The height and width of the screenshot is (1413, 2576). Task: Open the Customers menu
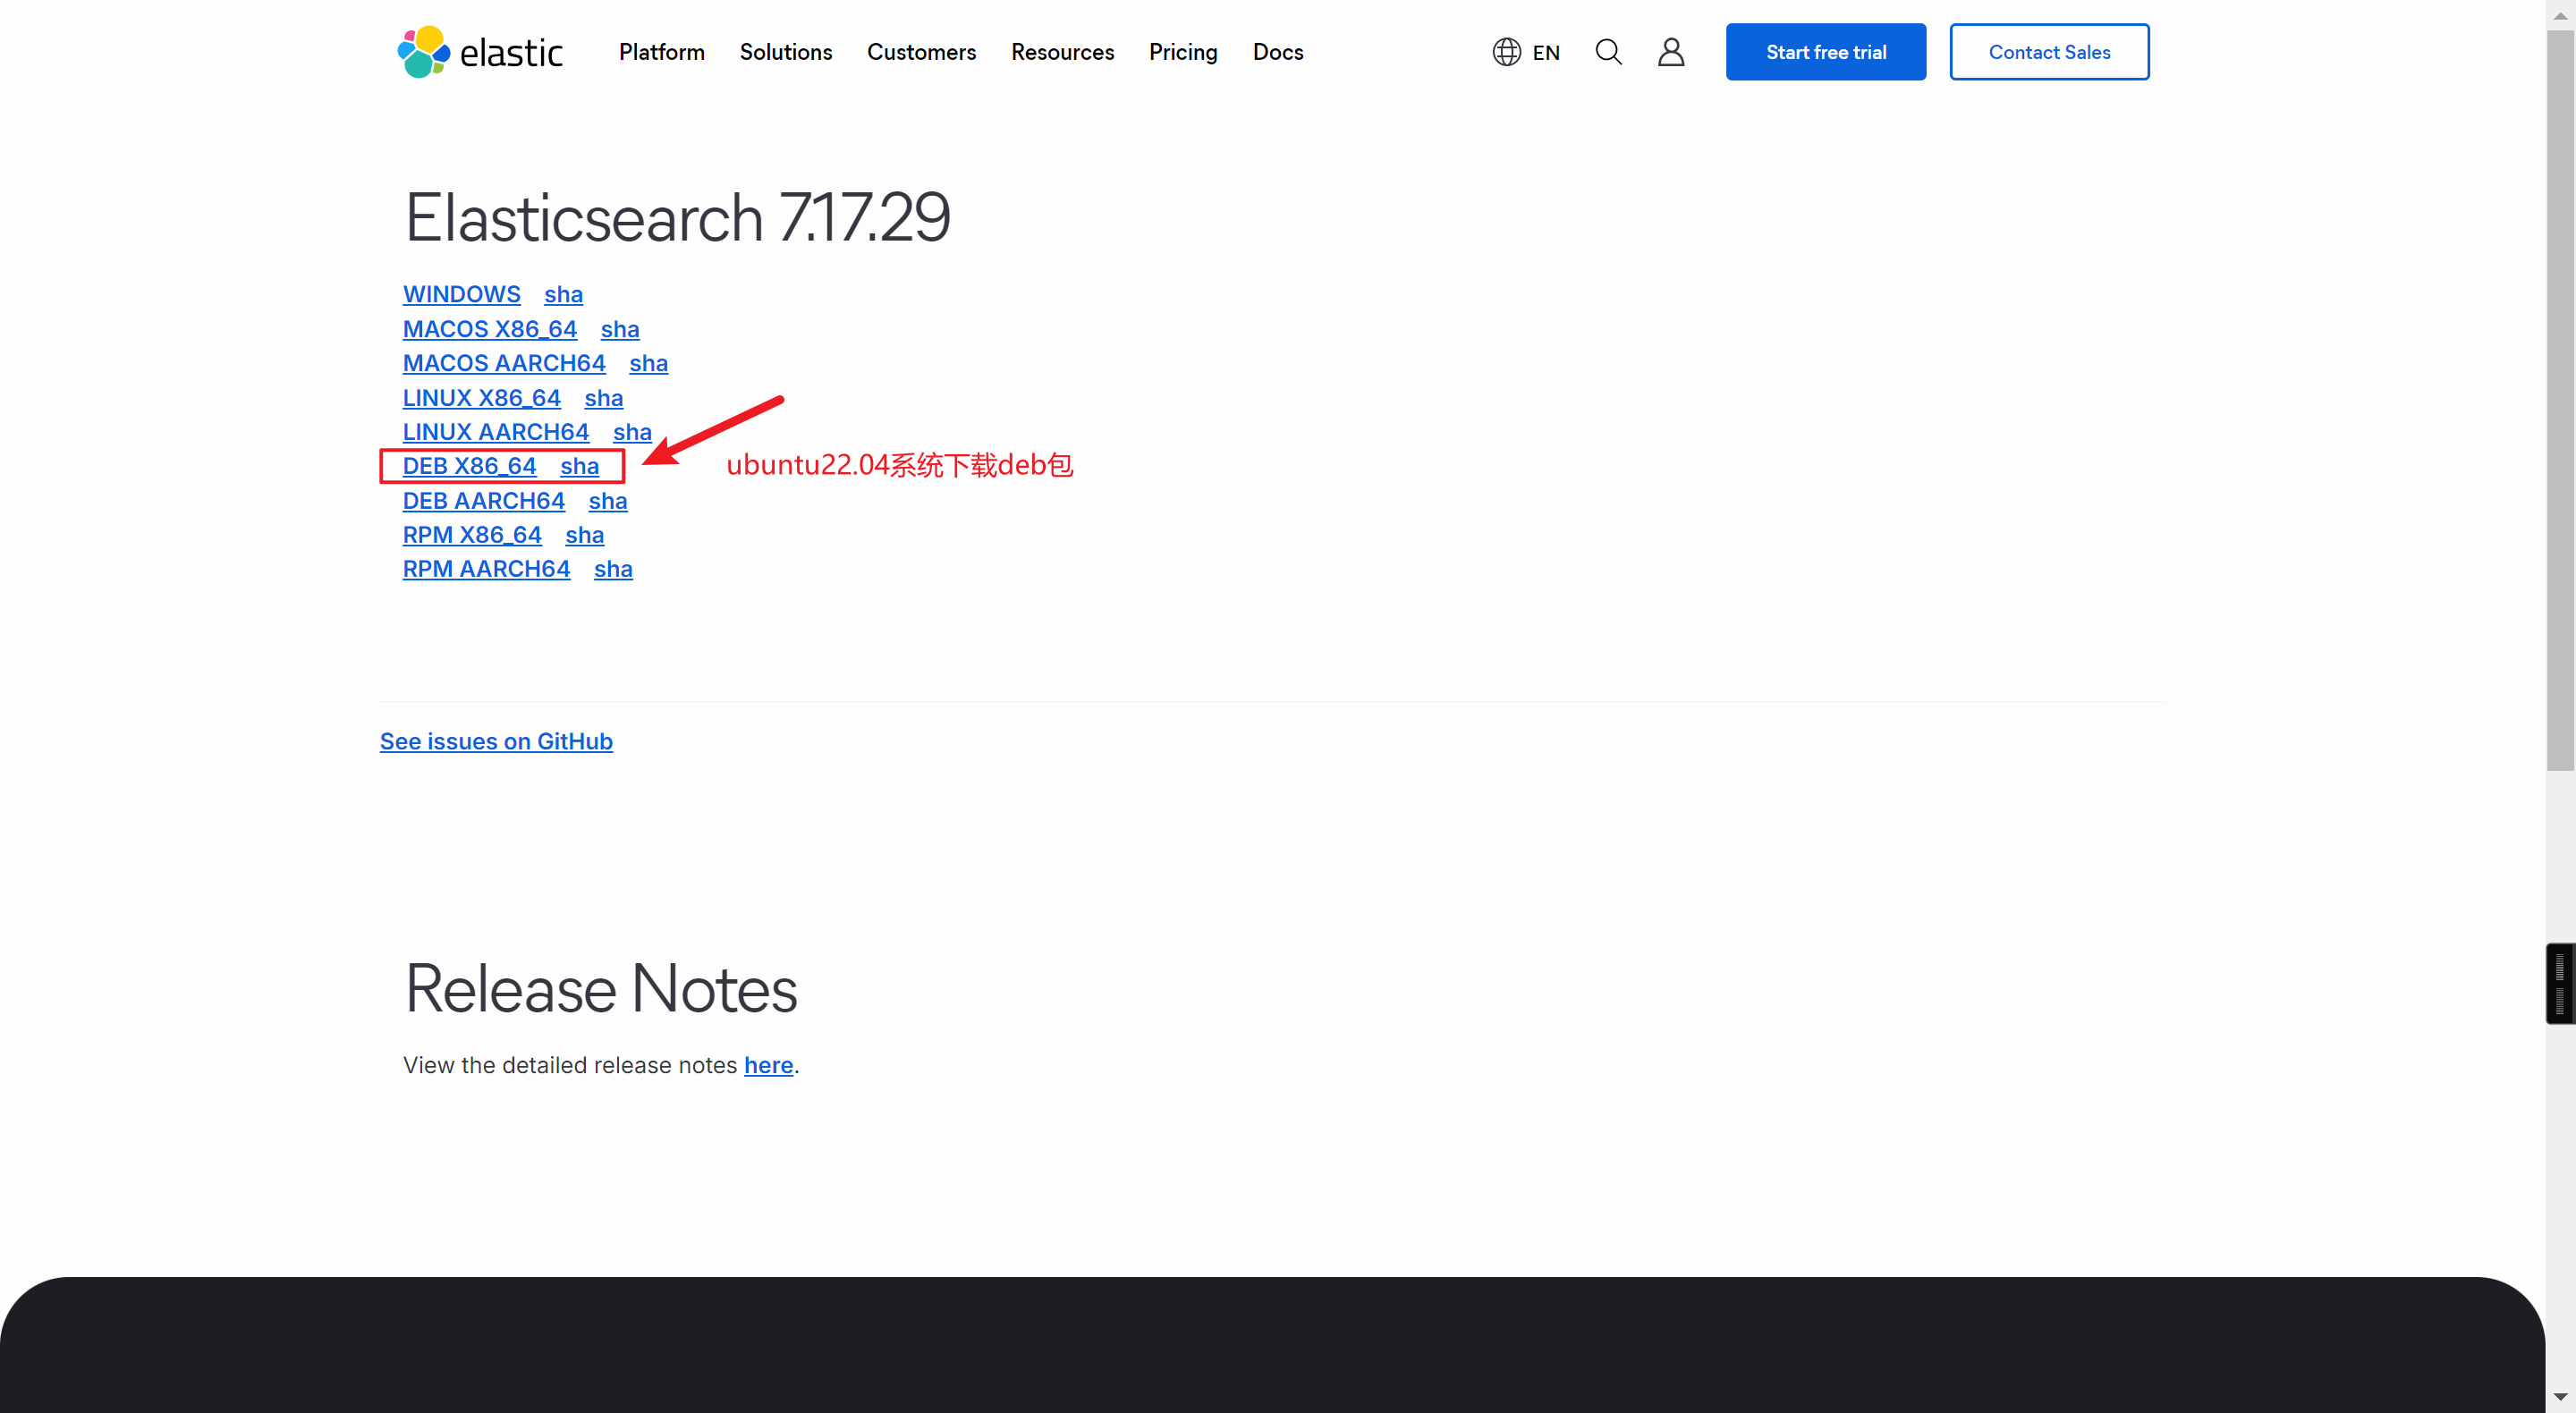pos(921,52)
